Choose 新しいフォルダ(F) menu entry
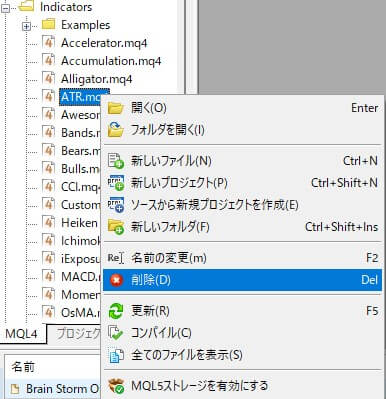The height and width of the screenshot is (399, 386). (x=242, y=227)
